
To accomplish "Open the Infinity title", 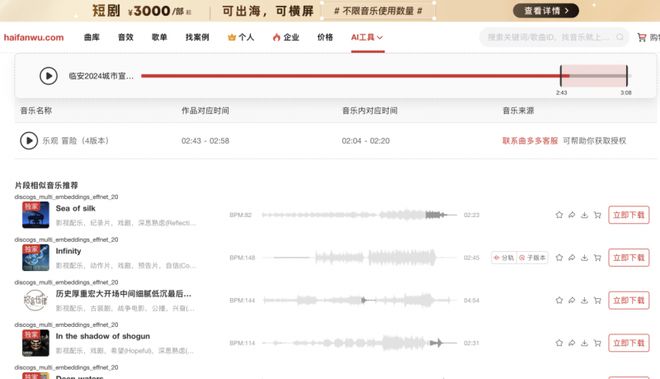I will (x=68, y=251).
